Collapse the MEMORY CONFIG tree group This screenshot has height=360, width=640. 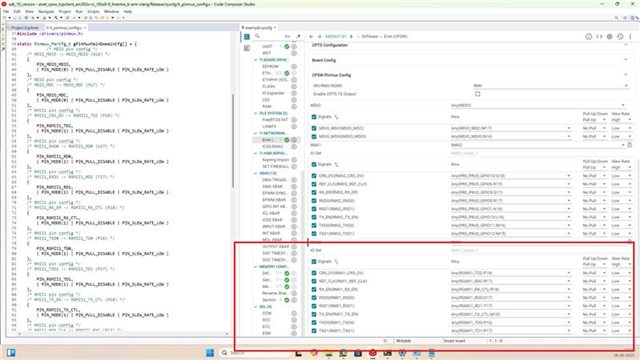tap(256, 267)
